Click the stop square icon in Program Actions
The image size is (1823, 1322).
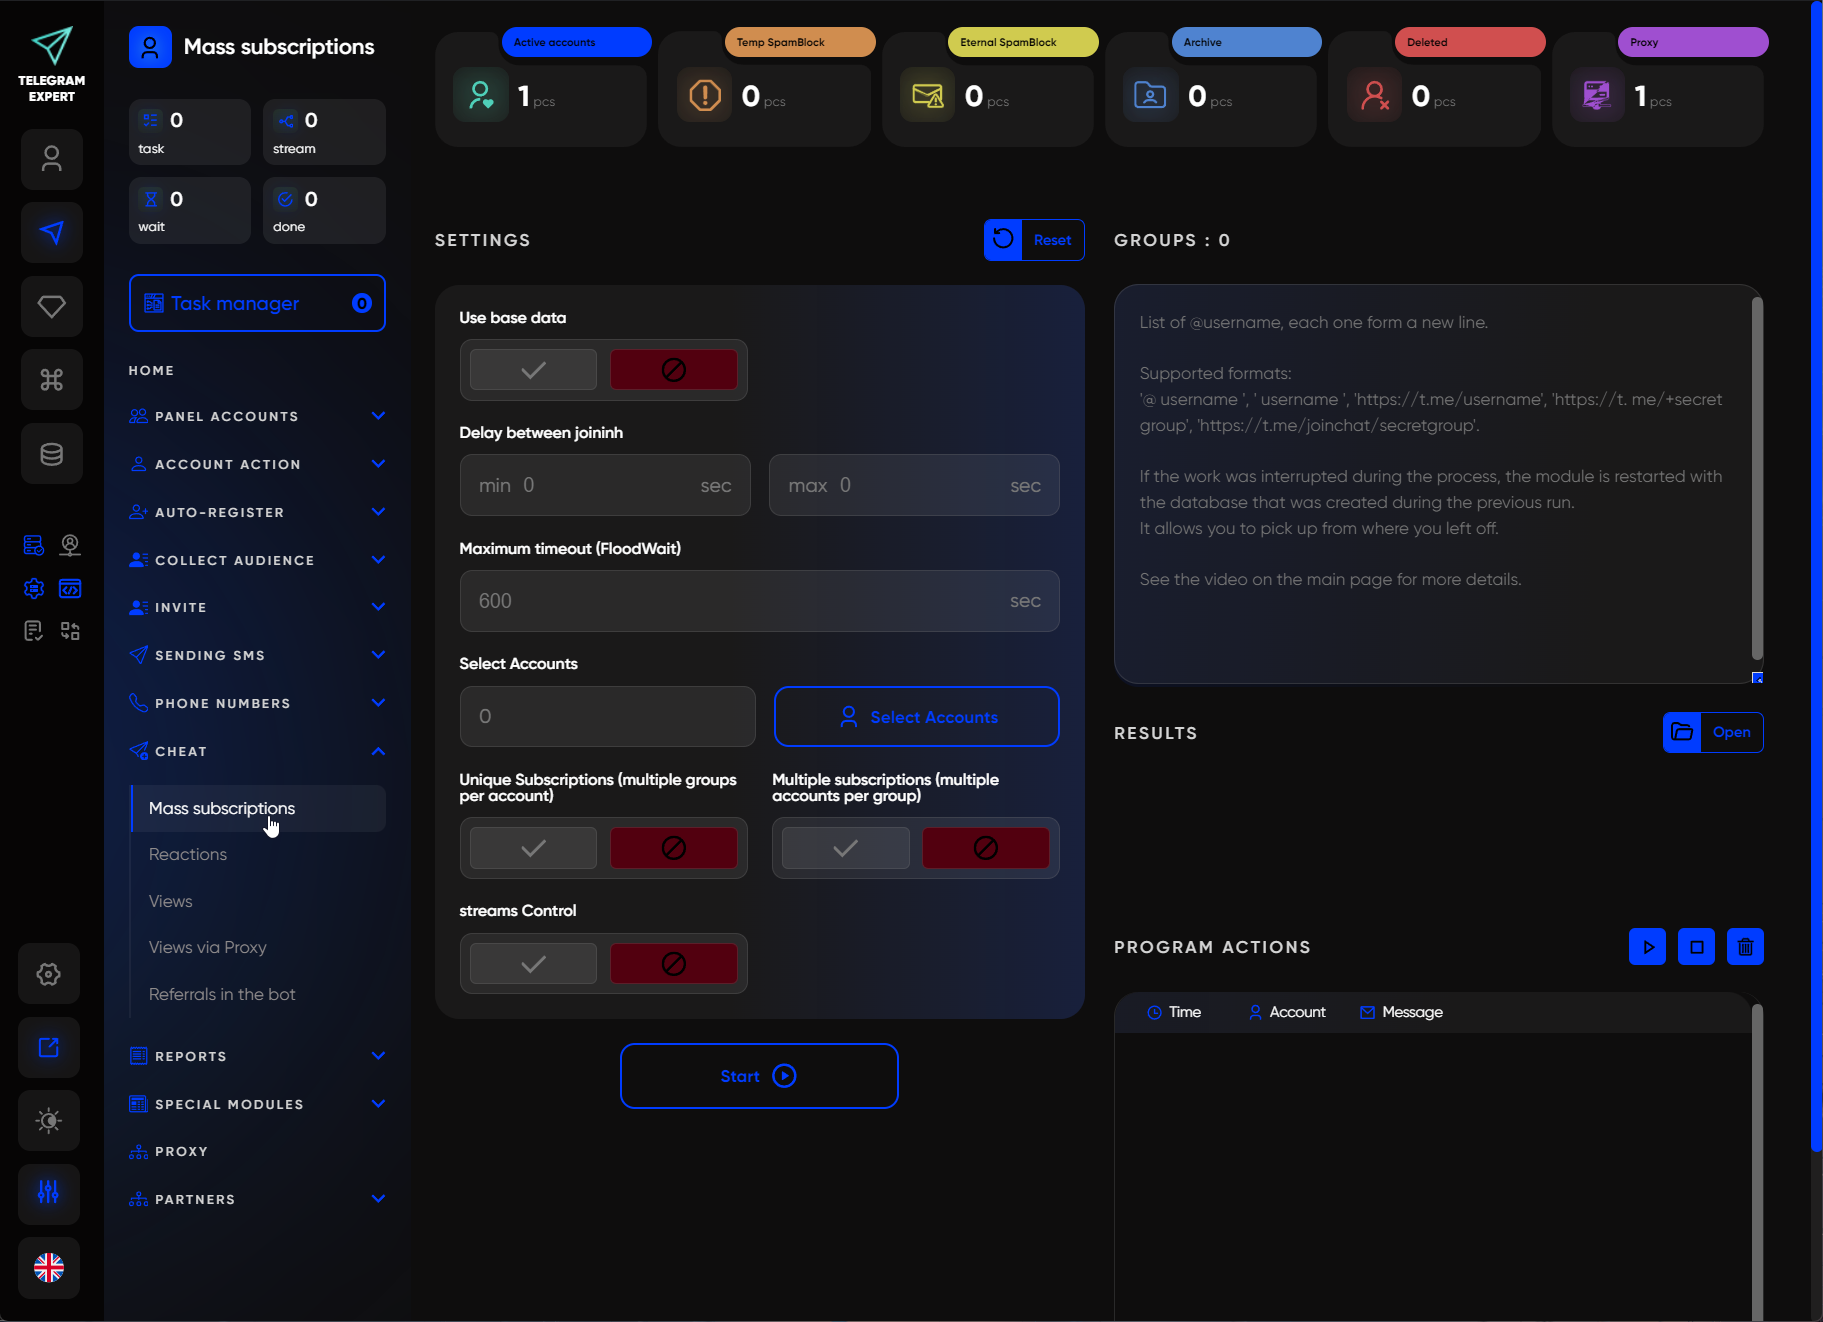[1696, 947]
